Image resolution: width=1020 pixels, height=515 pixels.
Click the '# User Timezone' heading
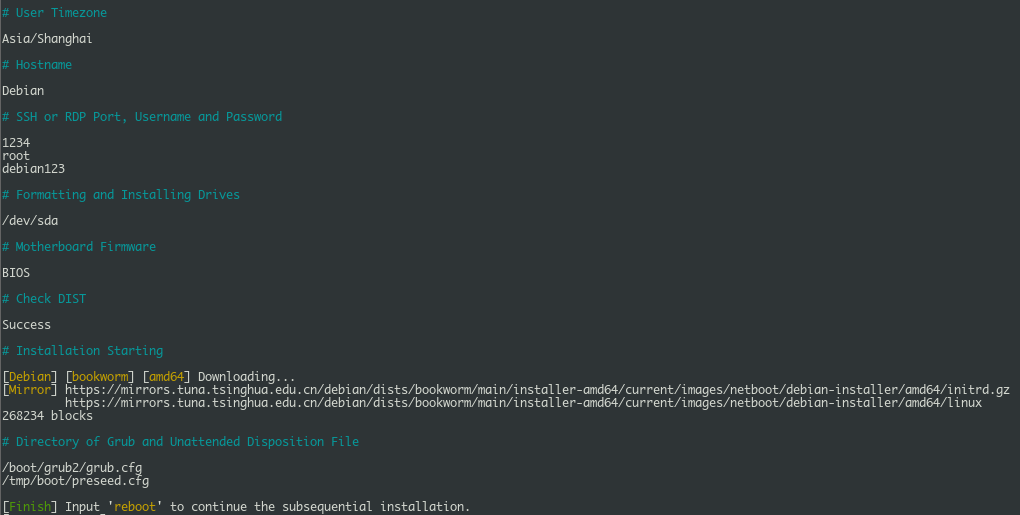(x=54, y=13)
